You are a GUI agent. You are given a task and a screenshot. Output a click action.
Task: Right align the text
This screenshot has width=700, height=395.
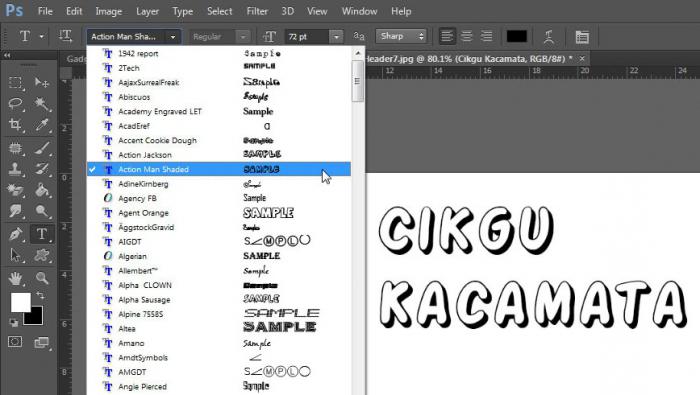(487, 36)
